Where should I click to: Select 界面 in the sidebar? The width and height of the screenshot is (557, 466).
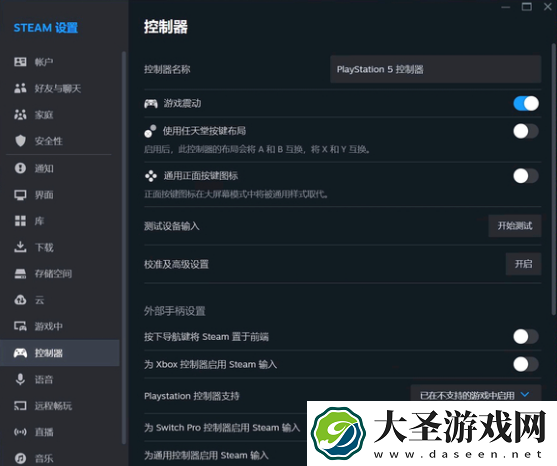pyautogui.click(x=60, y=195)
